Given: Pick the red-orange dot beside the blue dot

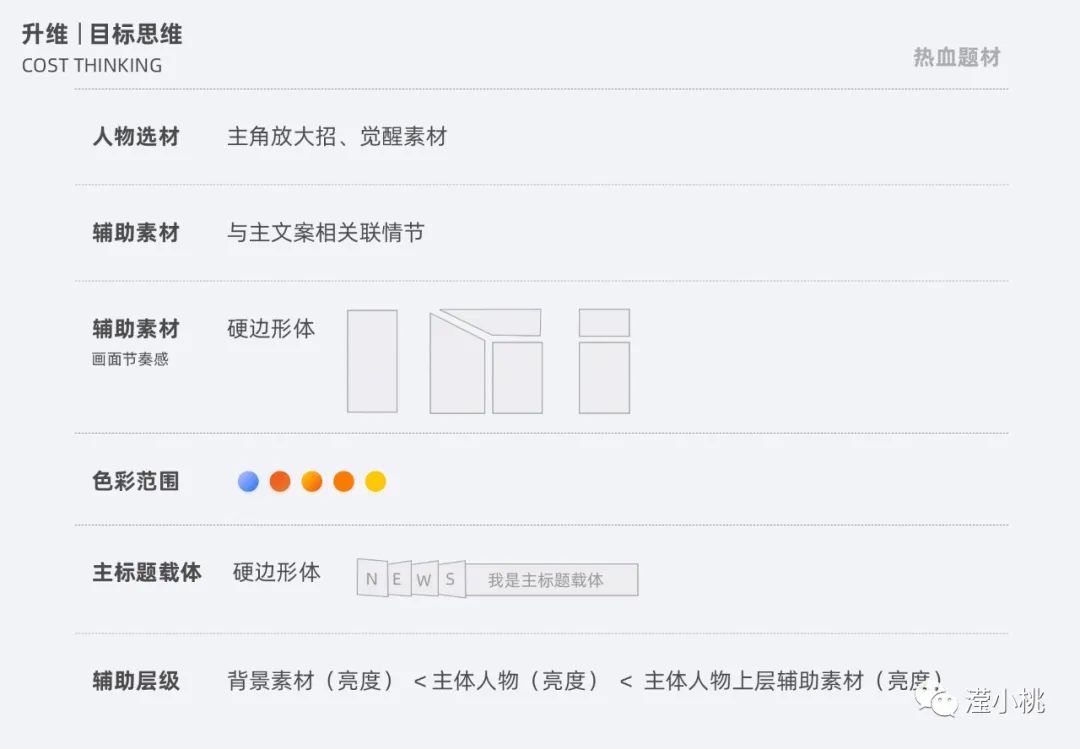Looking at the screenshot, I should pyautogui.click(x=280, y=482).
